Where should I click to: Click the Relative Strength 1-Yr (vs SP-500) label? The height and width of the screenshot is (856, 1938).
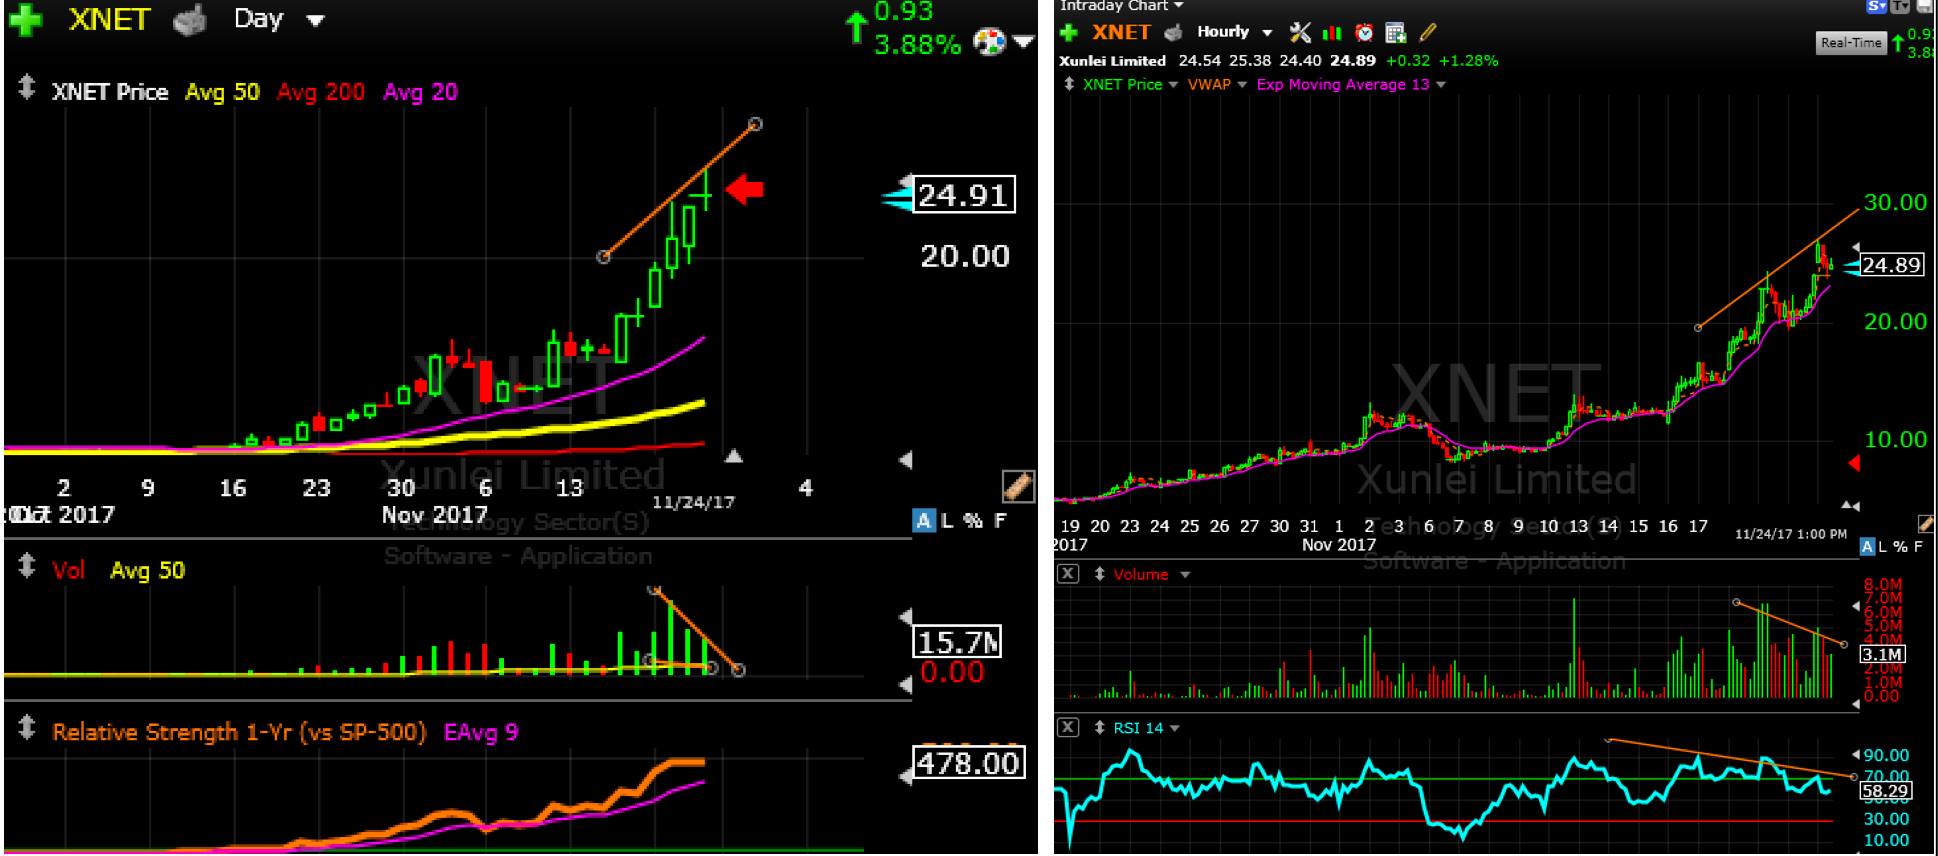[x=240, y=732]
